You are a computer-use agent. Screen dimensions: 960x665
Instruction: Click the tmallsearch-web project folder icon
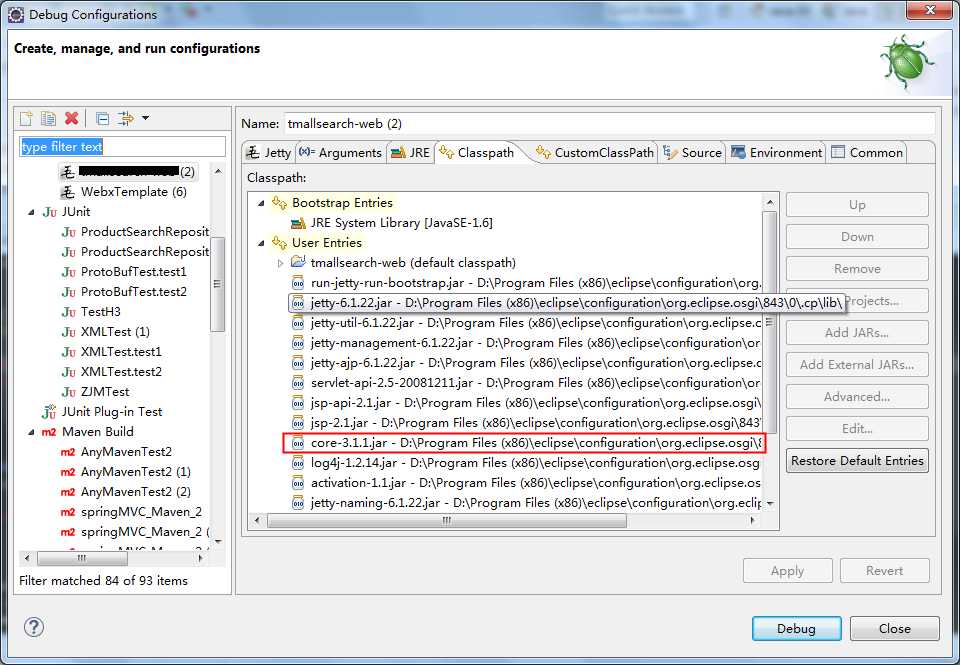tap(298, 262)
